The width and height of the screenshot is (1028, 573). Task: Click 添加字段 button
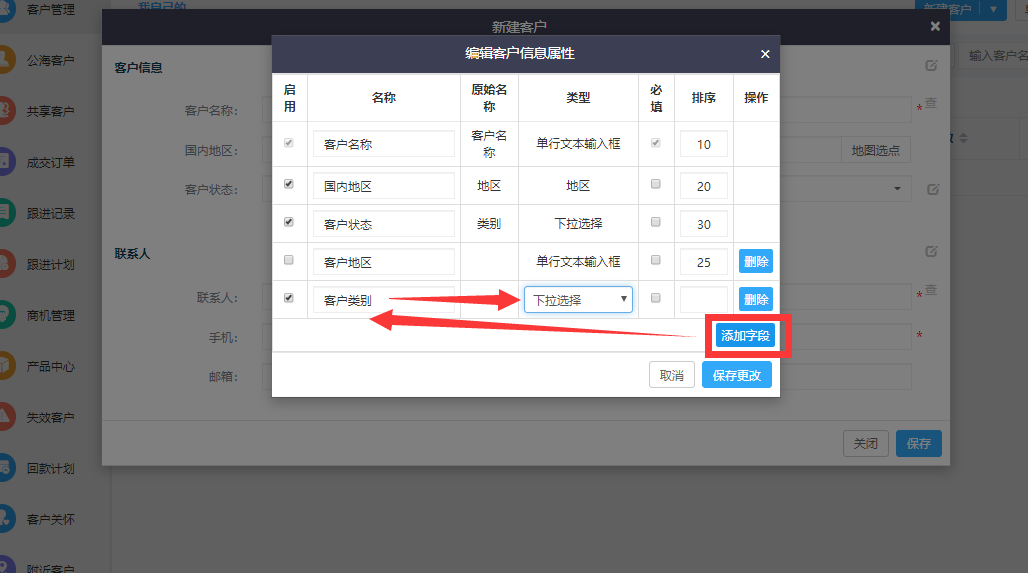tap(745, 336)
